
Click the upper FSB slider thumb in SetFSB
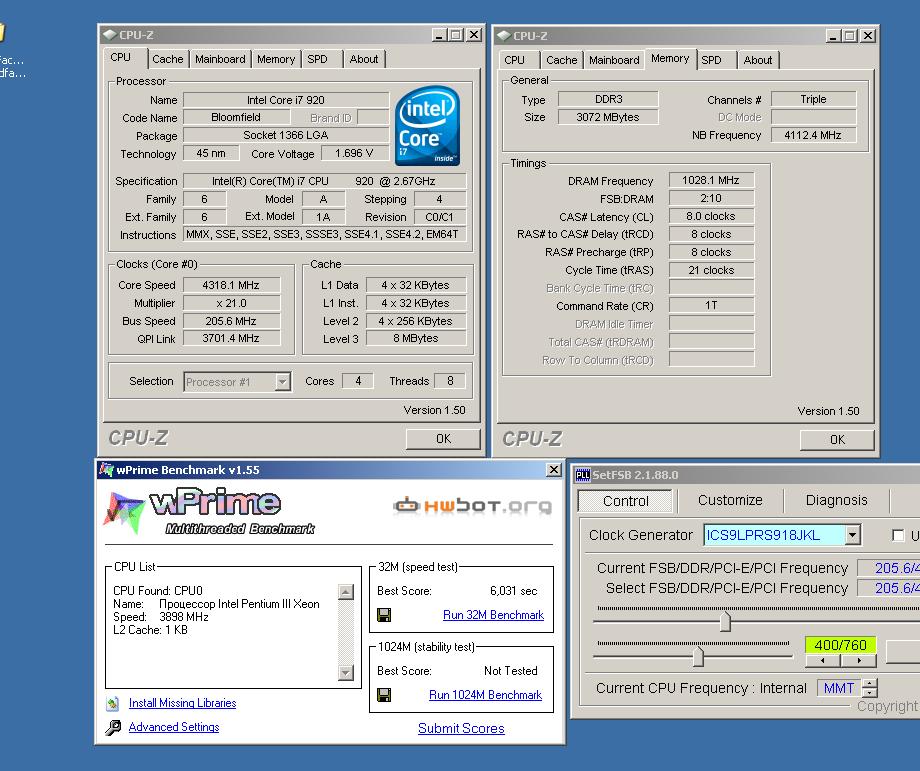[726, 621]
